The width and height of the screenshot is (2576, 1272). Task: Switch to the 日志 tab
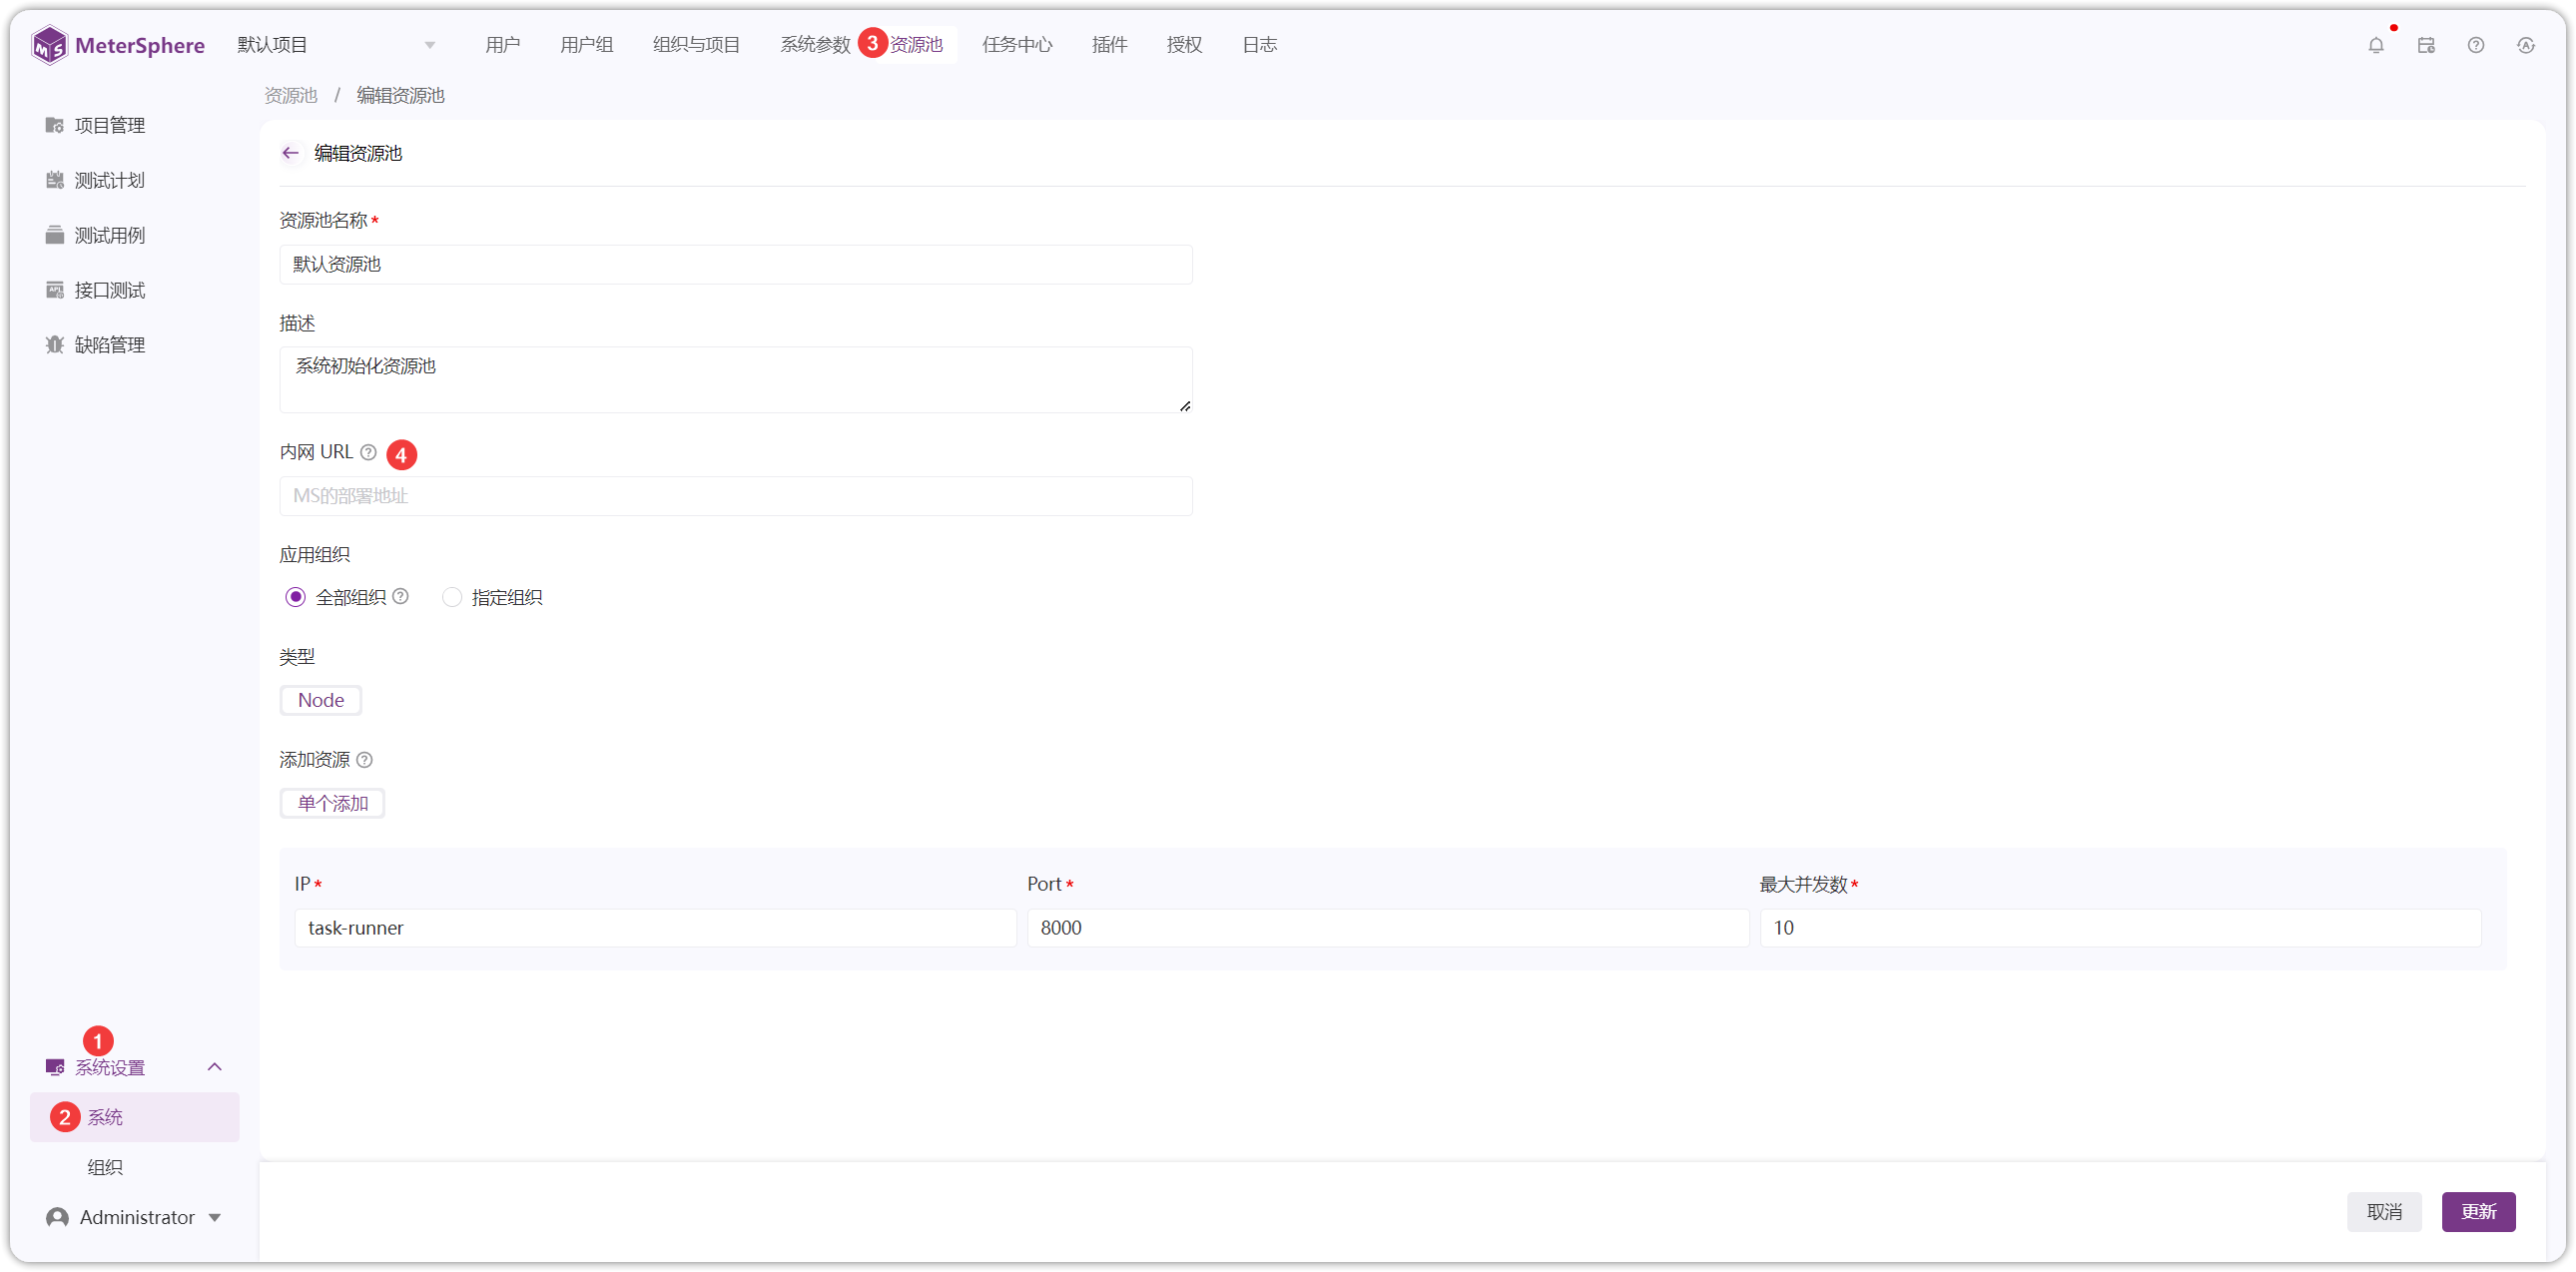(1259, 45)
